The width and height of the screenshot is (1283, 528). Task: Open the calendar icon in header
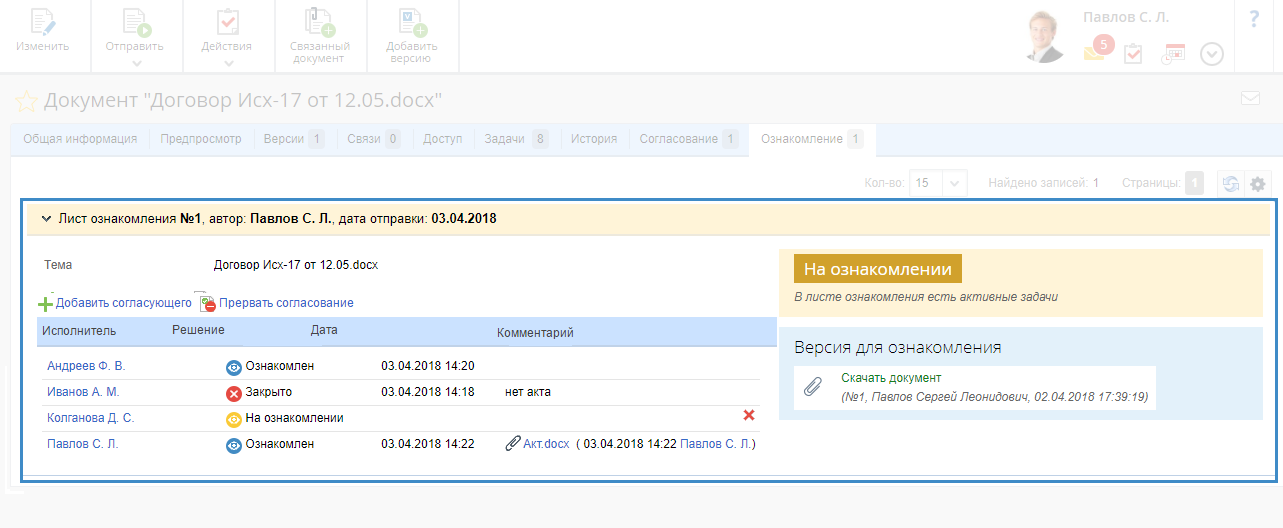(1172, 53)
